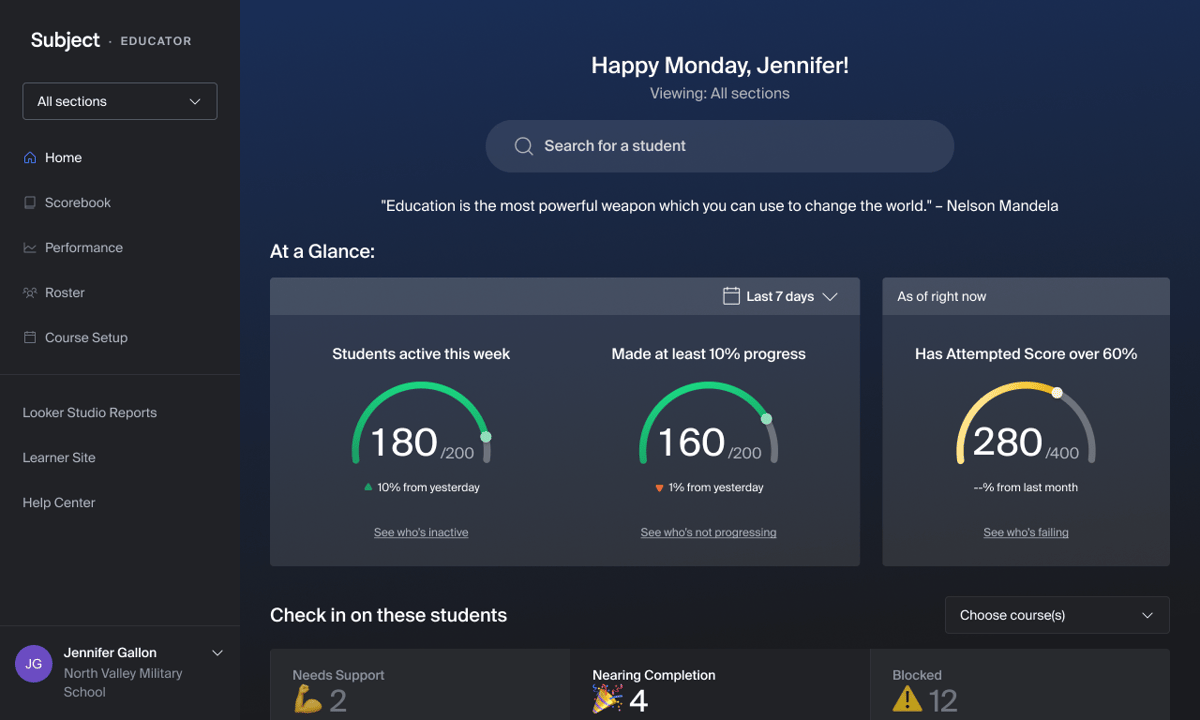Select the Blocked students tab

click(1020, 688)
